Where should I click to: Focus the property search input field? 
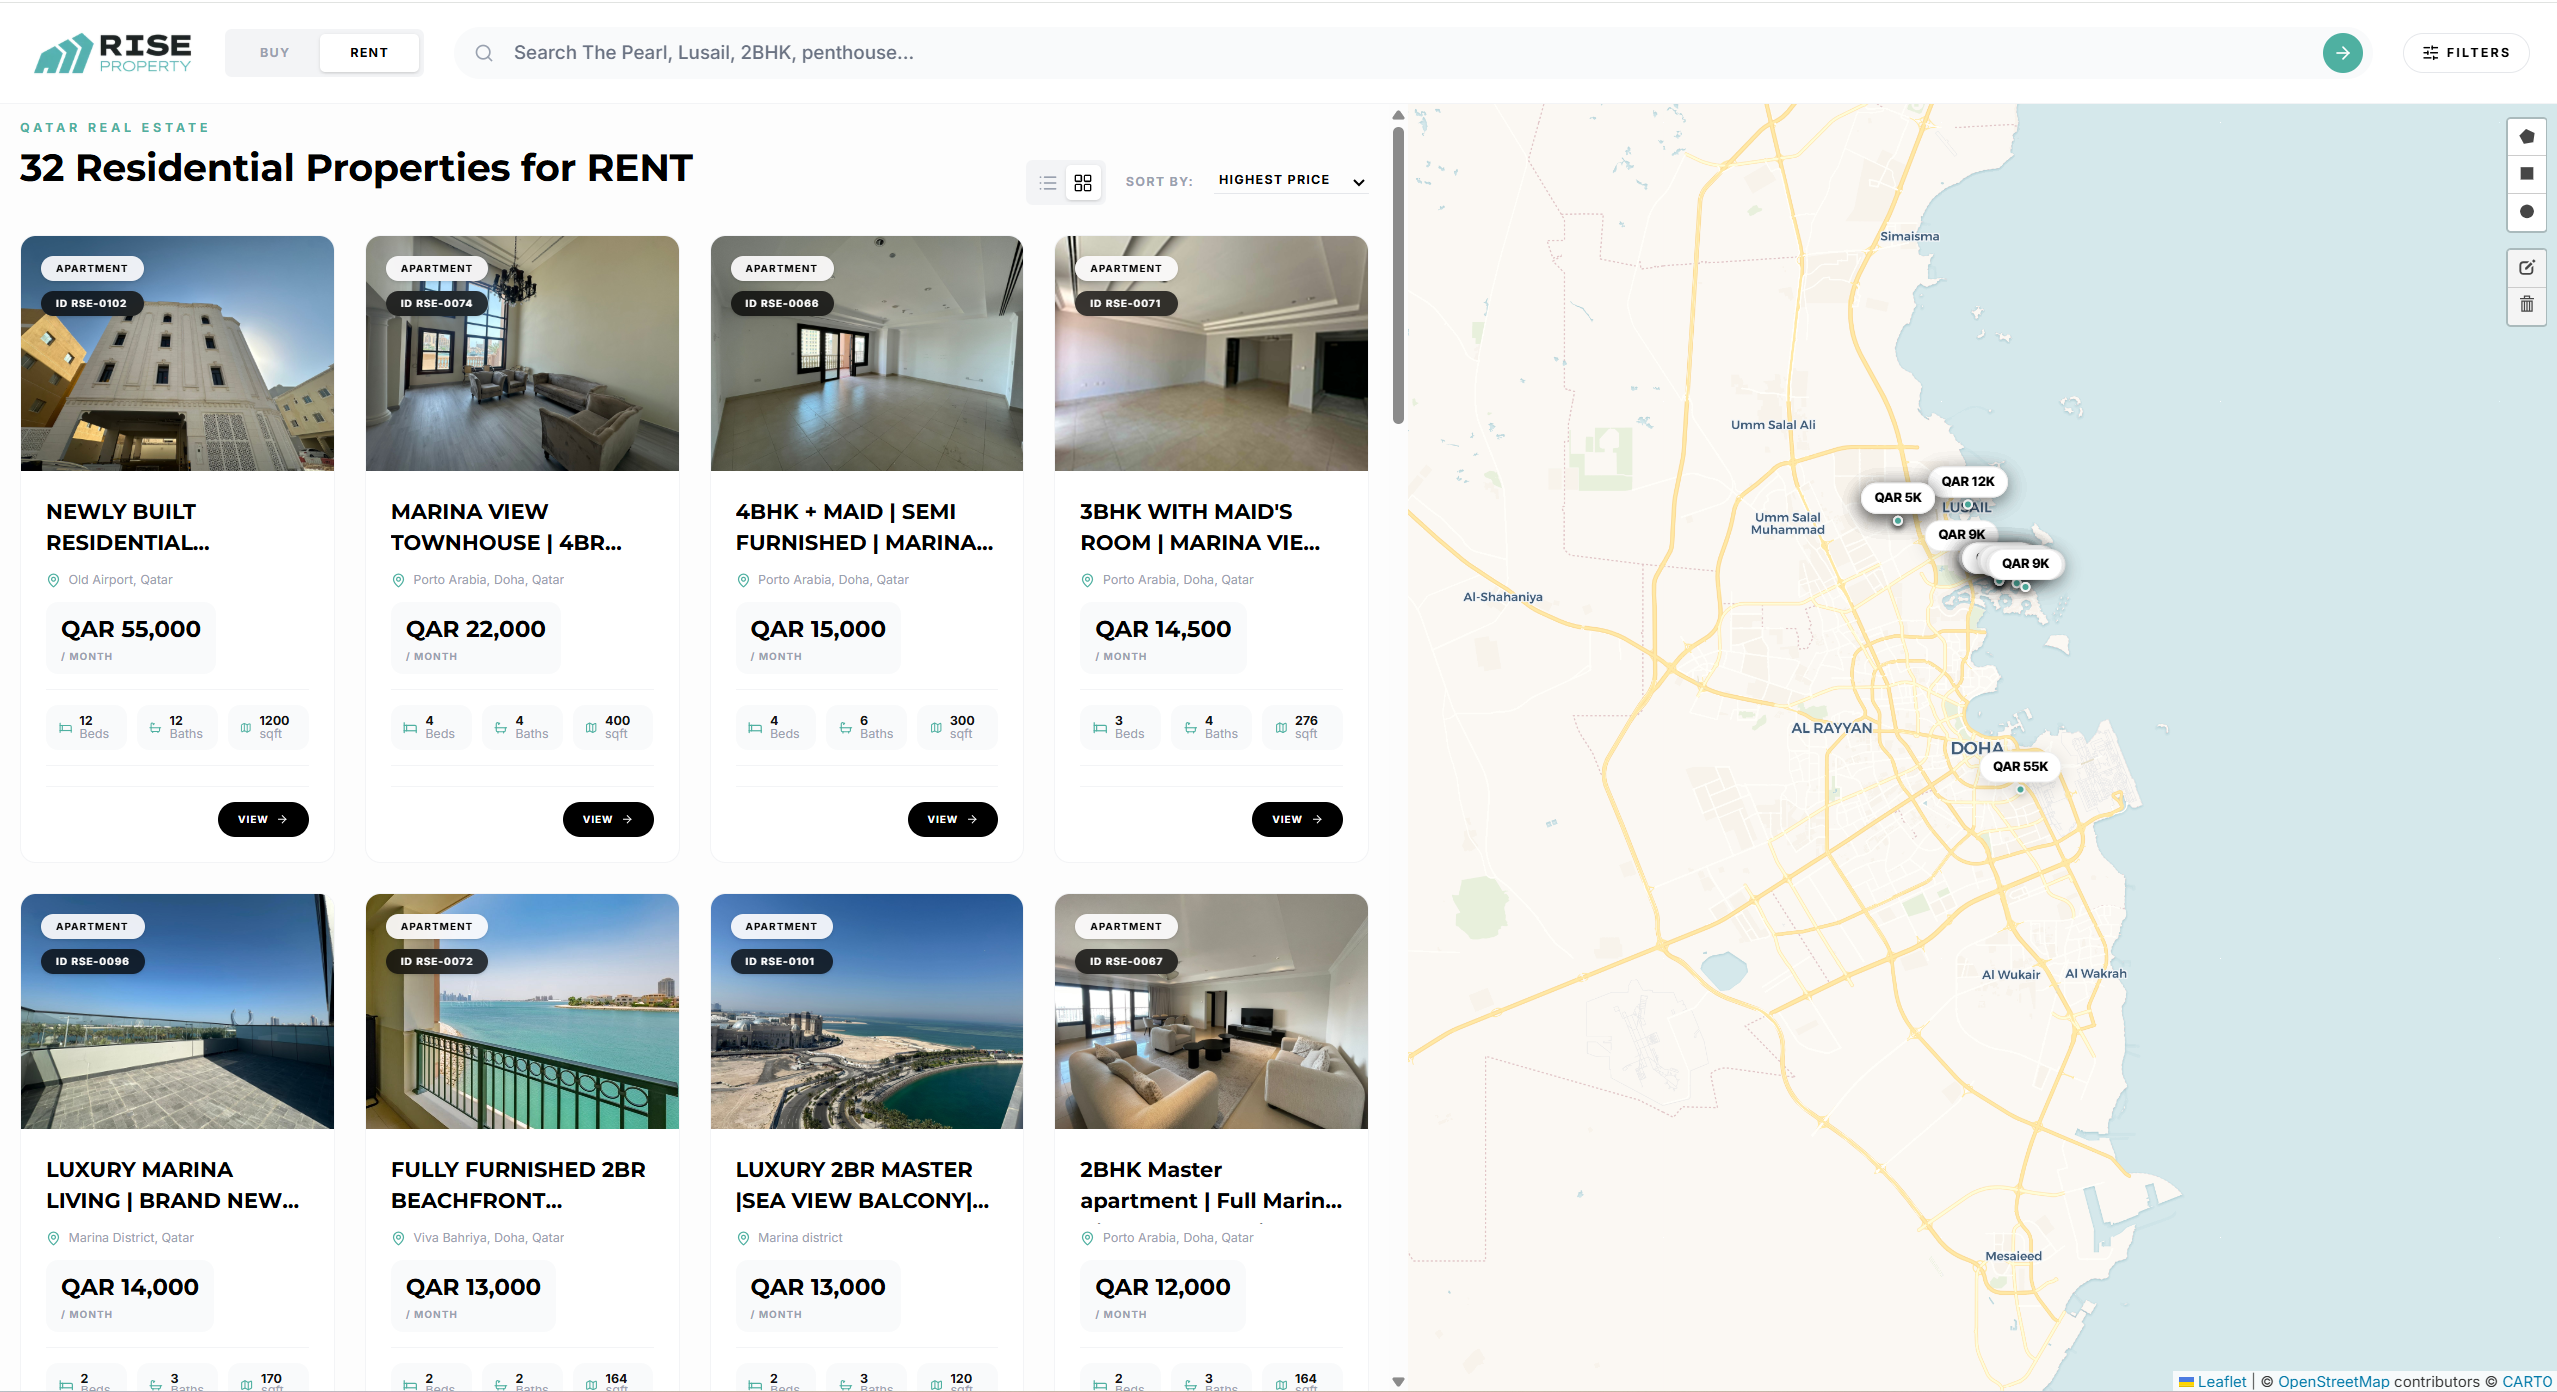tap(1410, 53)
